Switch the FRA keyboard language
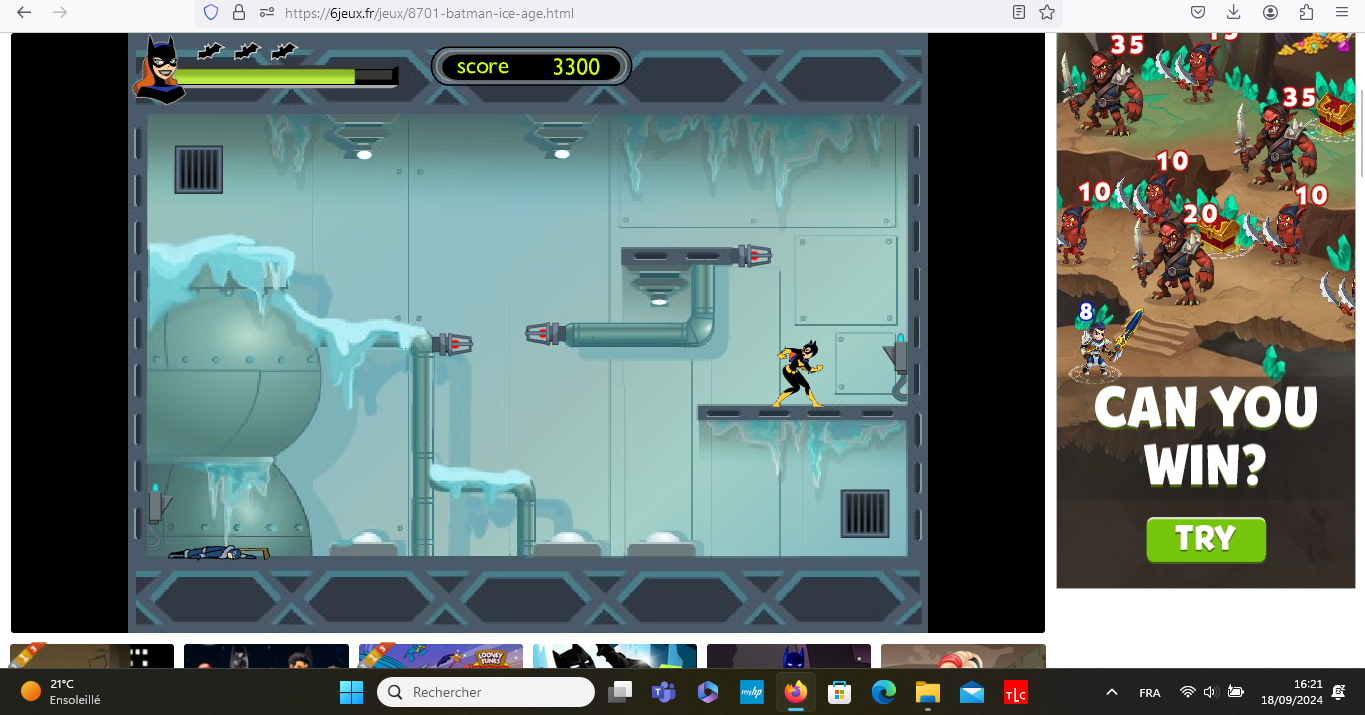The width and height of the screenshot is (1365, 715). (x=1150, y=692)
